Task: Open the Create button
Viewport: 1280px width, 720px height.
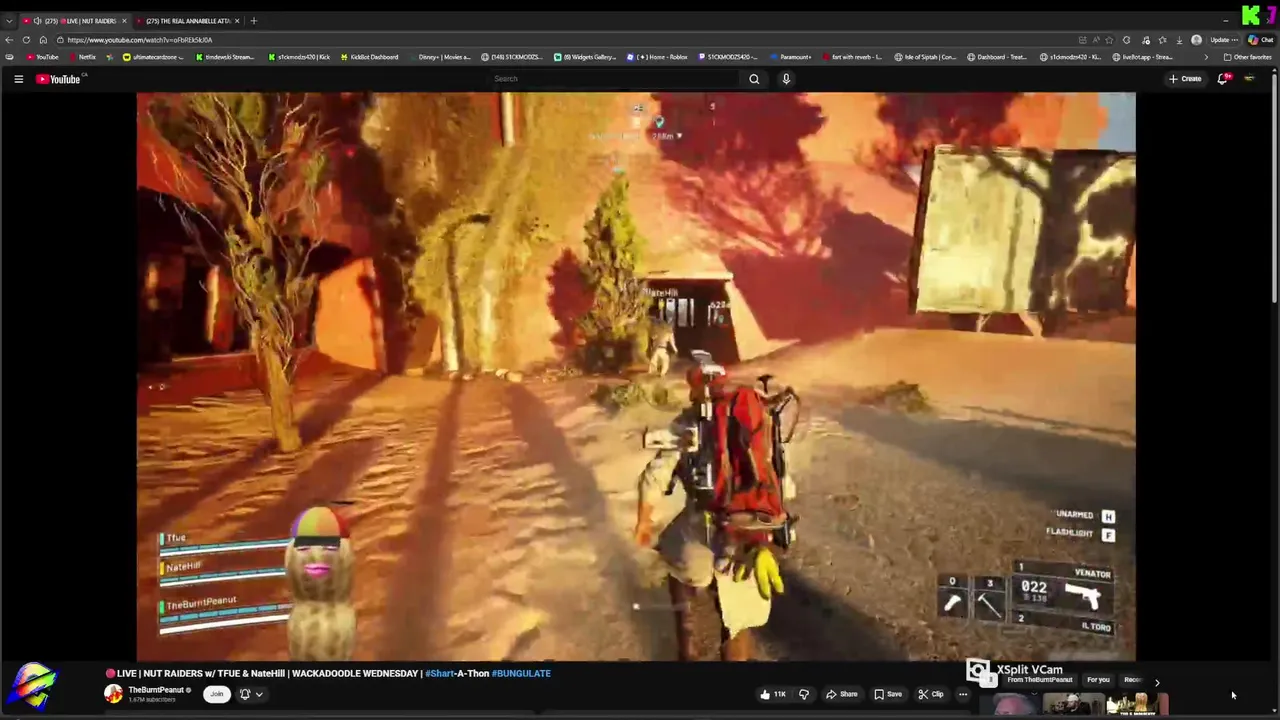Action: pos(1185,79)
